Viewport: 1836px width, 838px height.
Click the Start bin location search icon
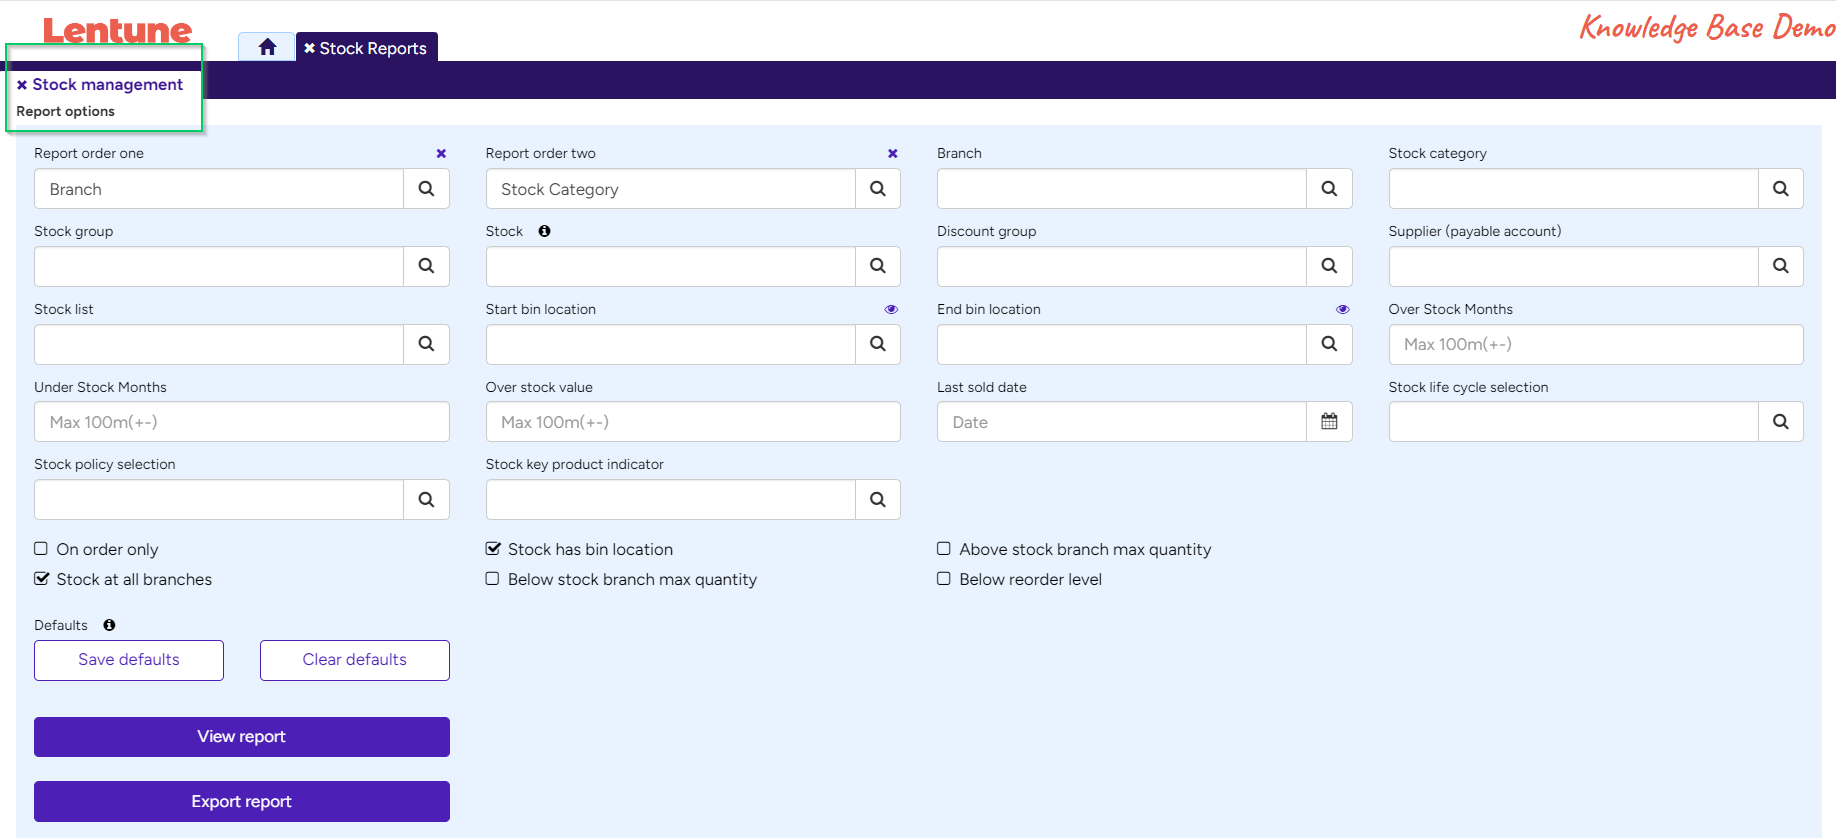(878, 344)
